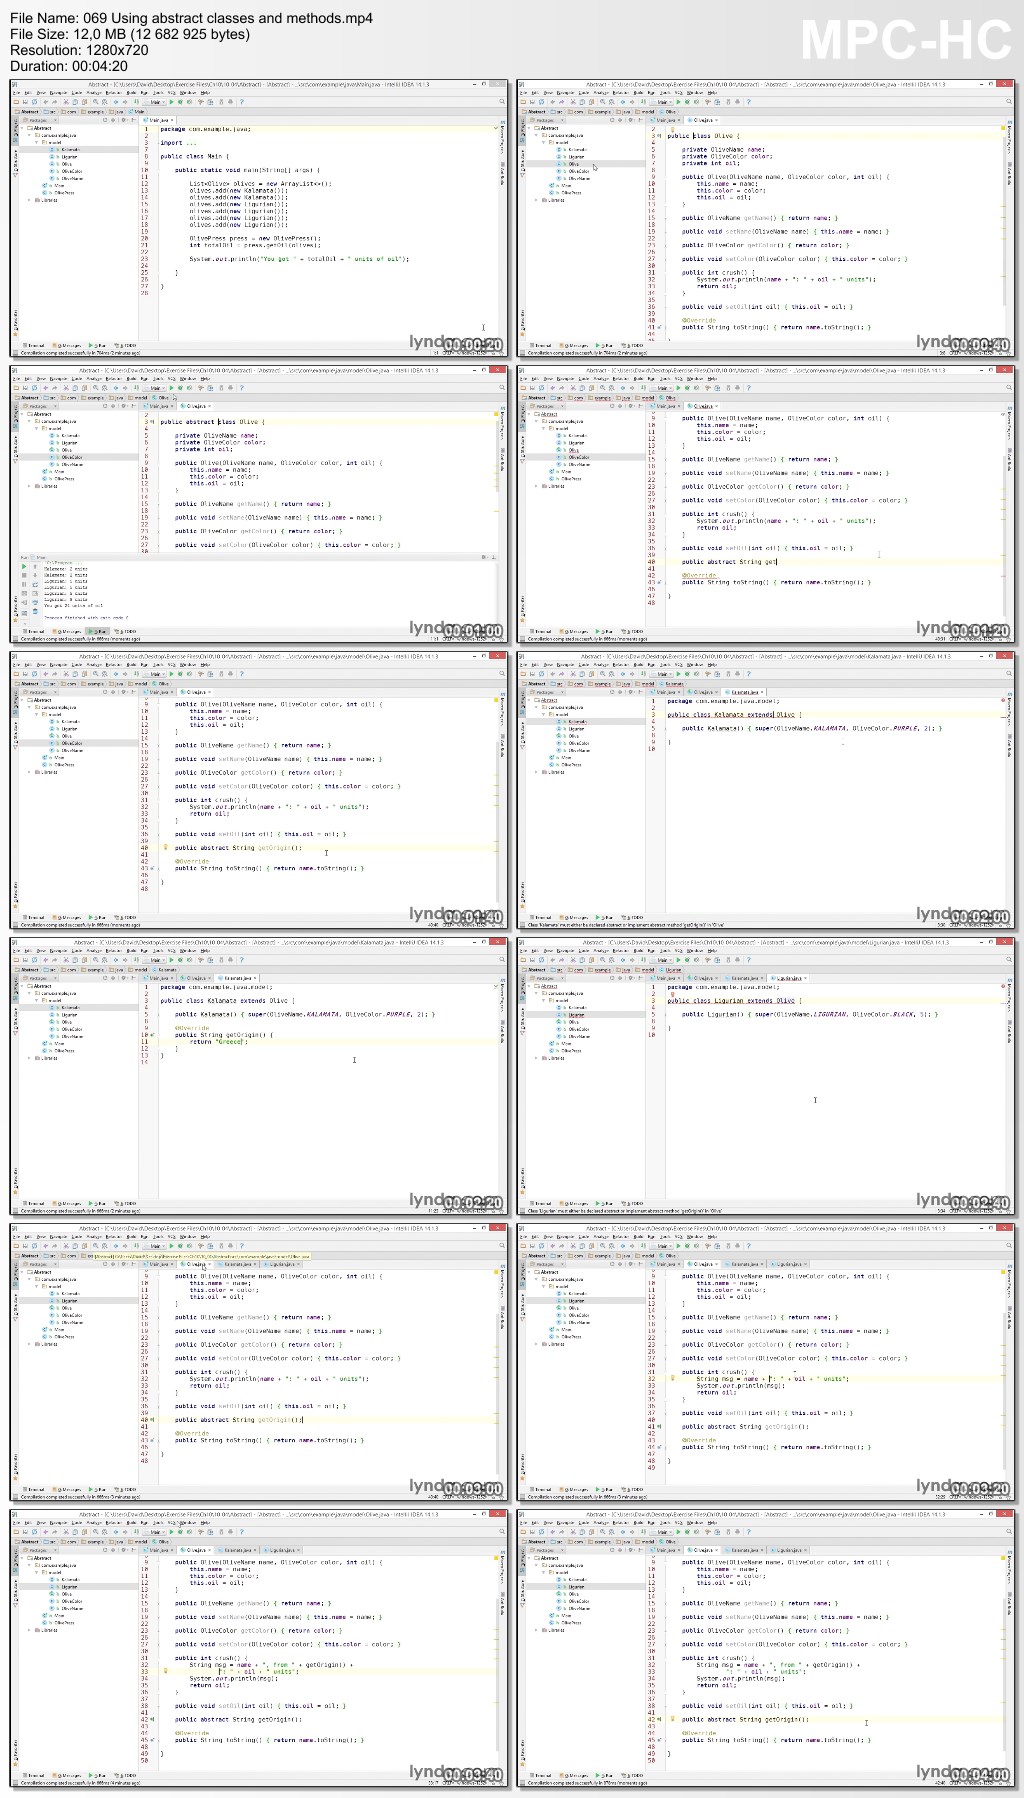Click the 'File Name: 069 Using abstract classes' line
The image size is (1024, 1798).
[x=191, y=18]
